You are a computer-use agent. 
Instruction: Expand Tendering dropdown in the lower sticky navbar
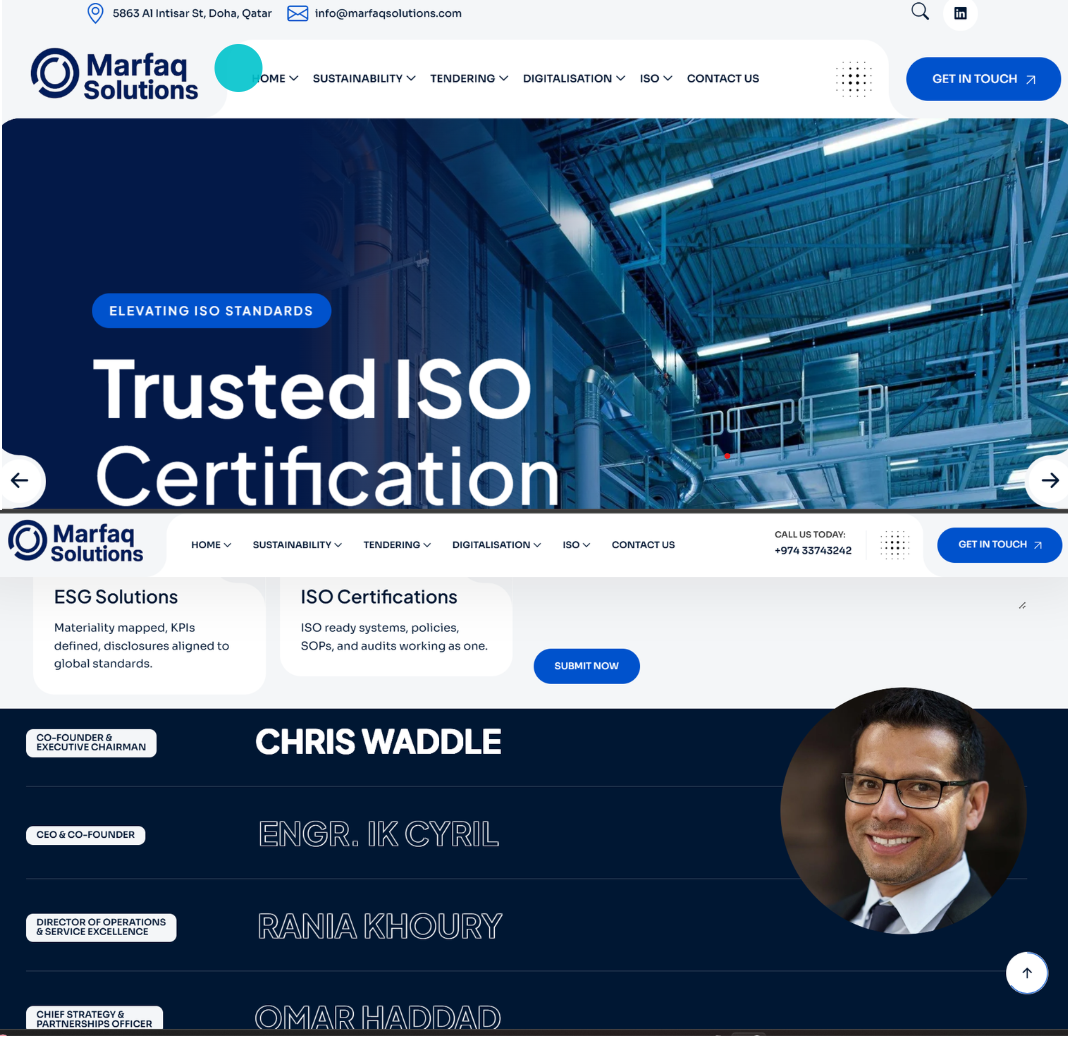(397, 545)
